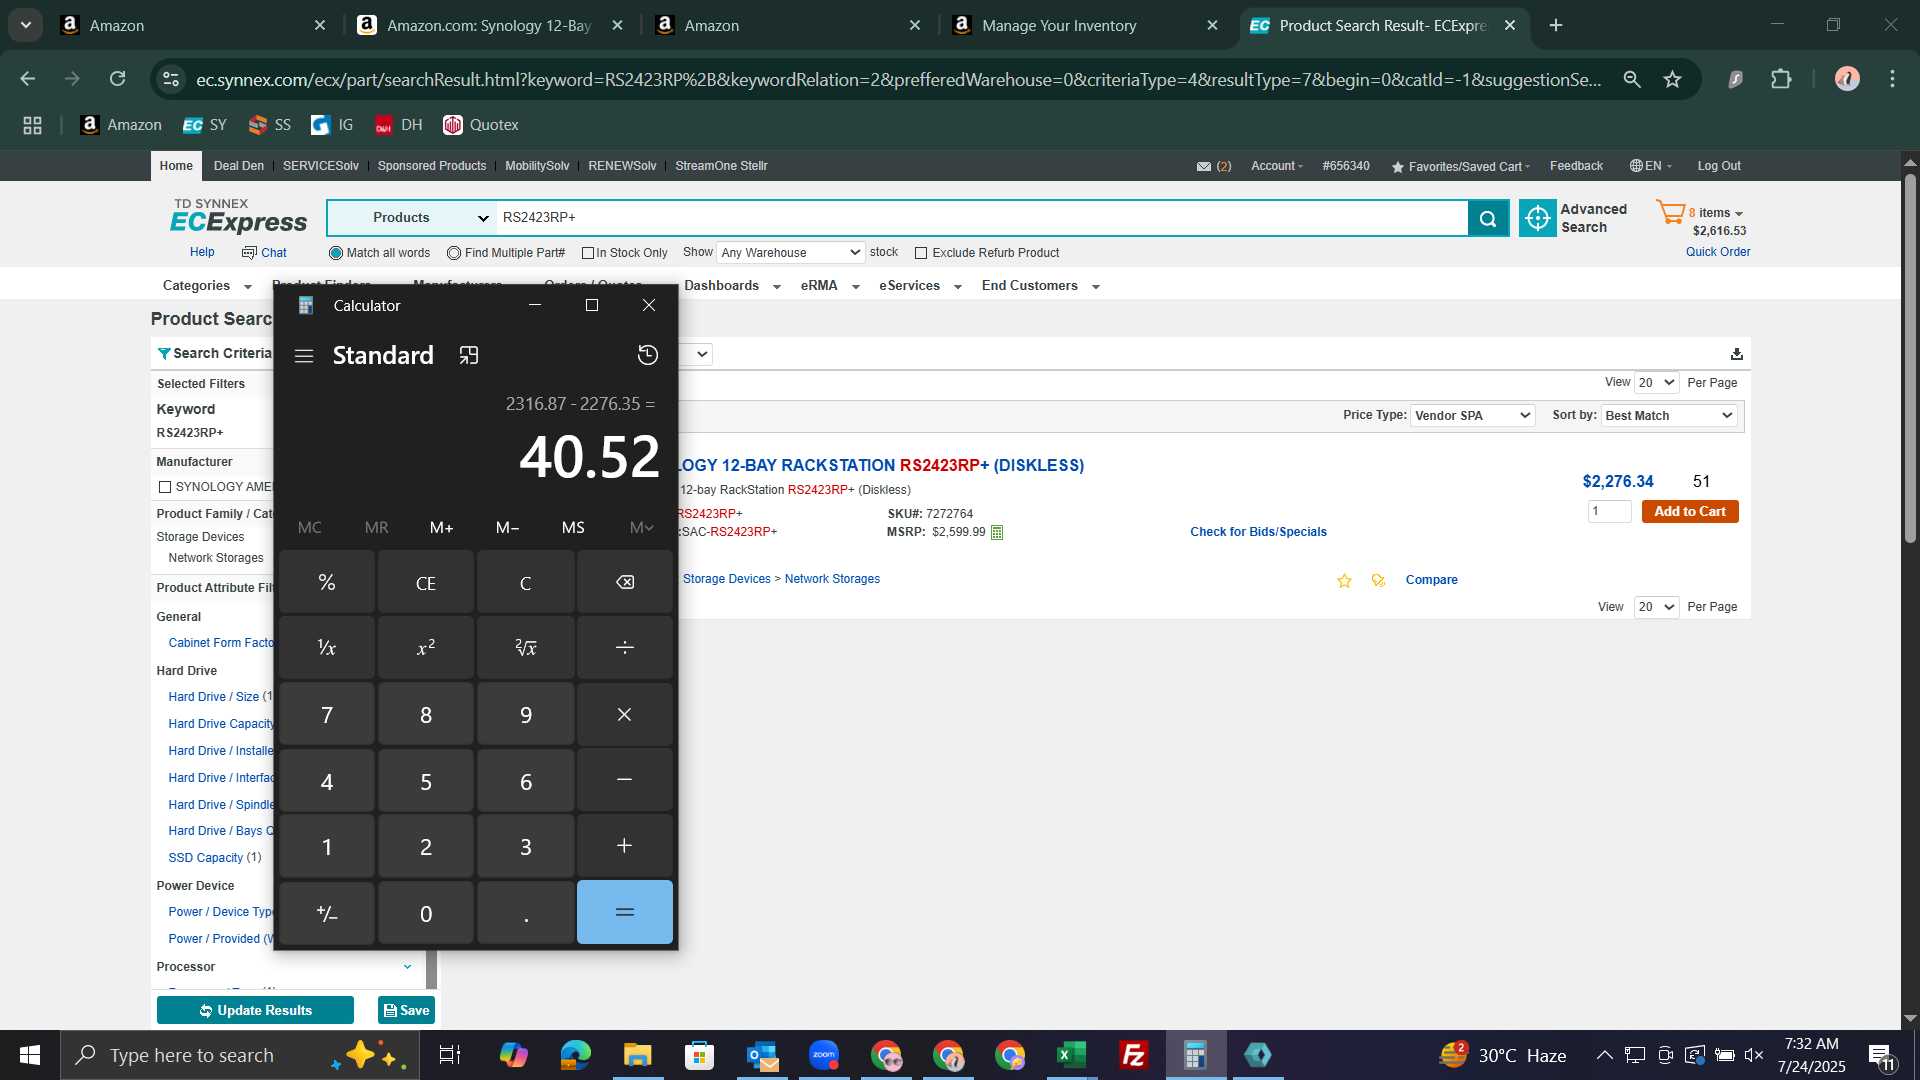1920x1080 pixels.
Task: Open Zoom from taskbar
Action: (x=824, y=1055)
